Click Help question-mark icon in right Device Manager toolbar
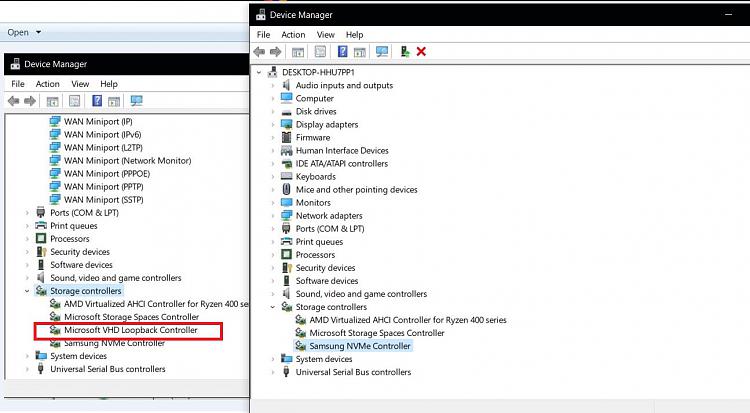This screenshot has width=750, height=413. click(342, 51)
